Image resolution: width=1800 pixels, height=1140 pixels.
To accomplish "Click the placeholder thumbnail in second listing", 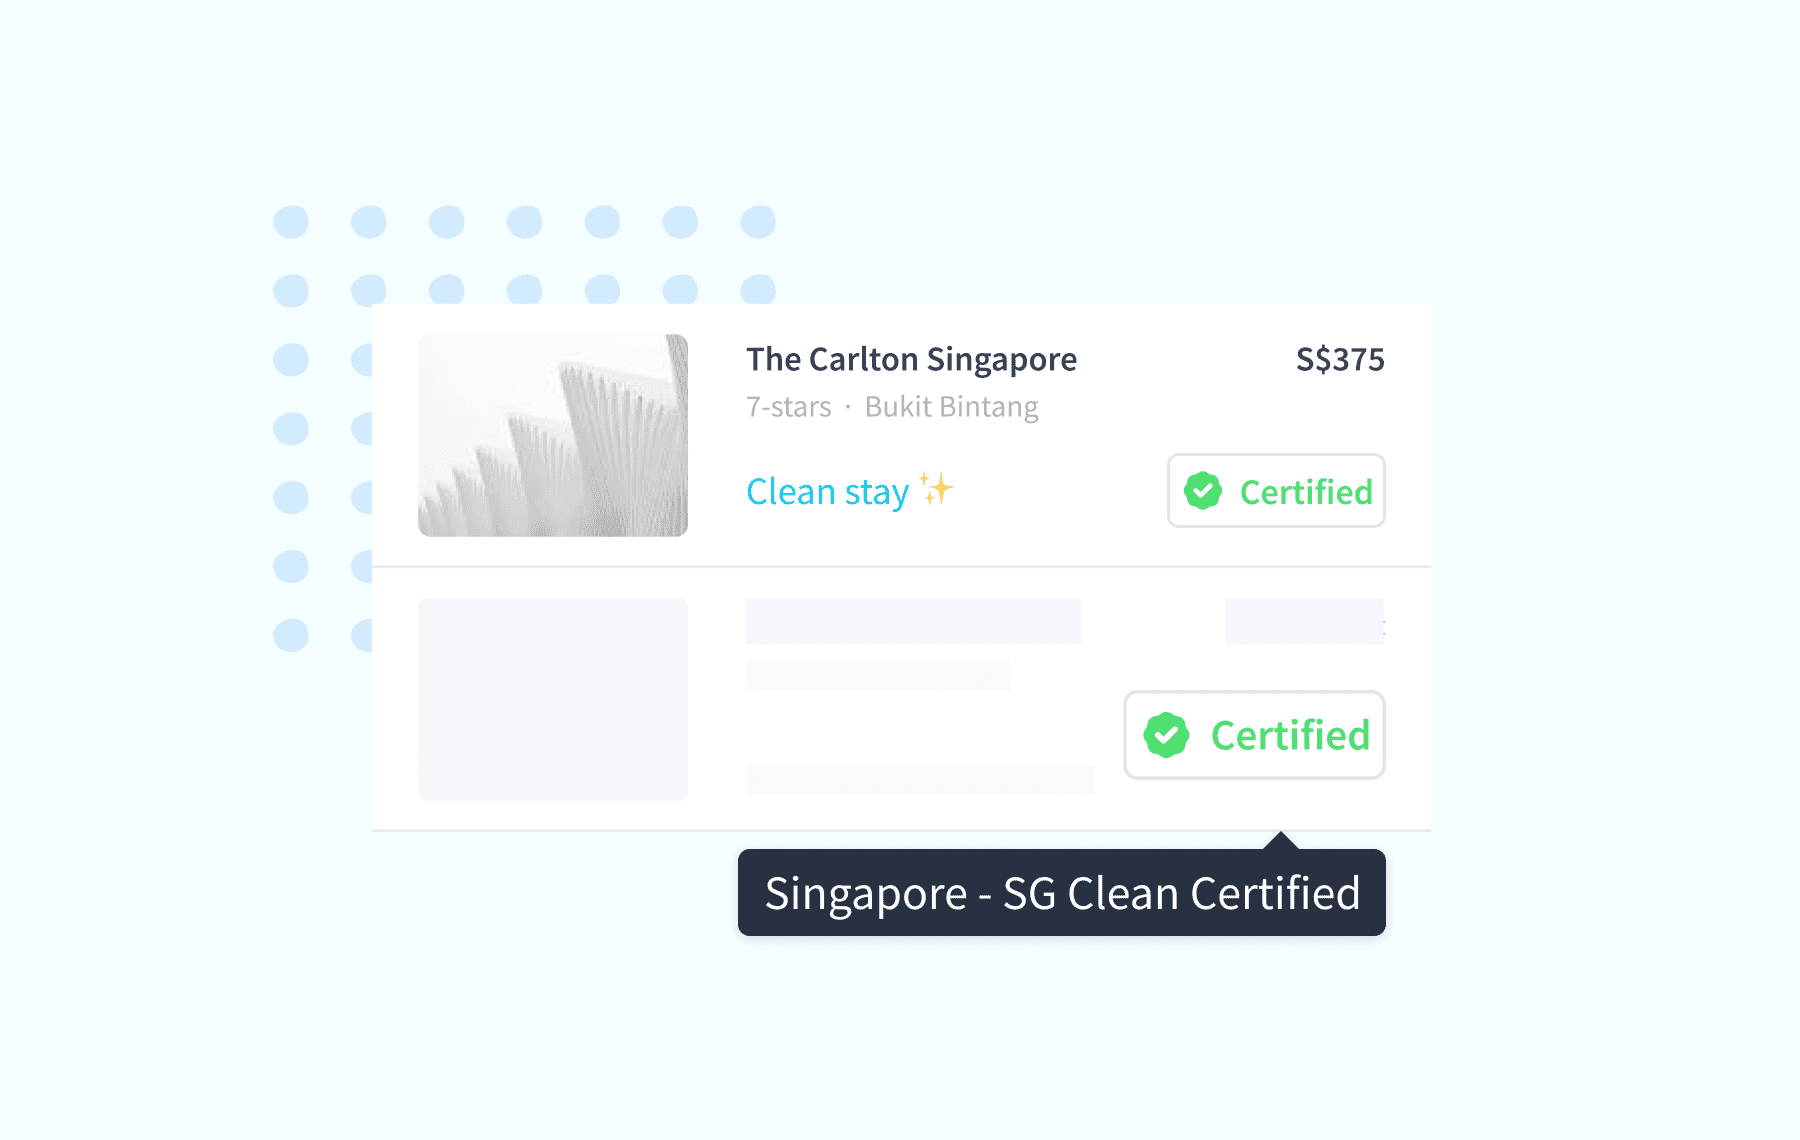I will tap(553, 699).
